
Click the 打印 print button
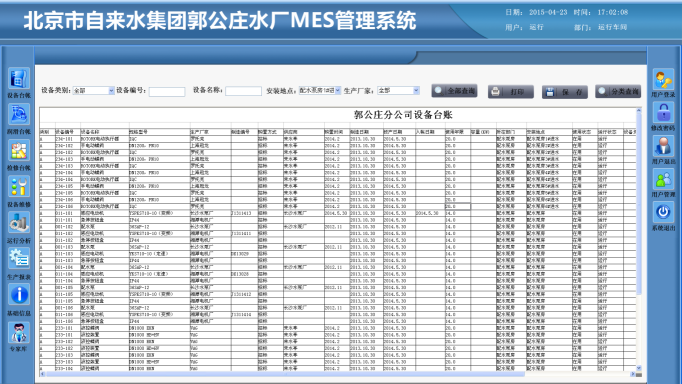(511, 92)
